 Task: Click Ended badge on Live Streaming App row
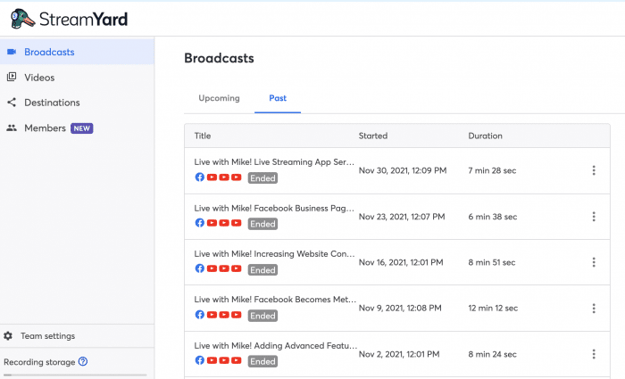[263, 178]
